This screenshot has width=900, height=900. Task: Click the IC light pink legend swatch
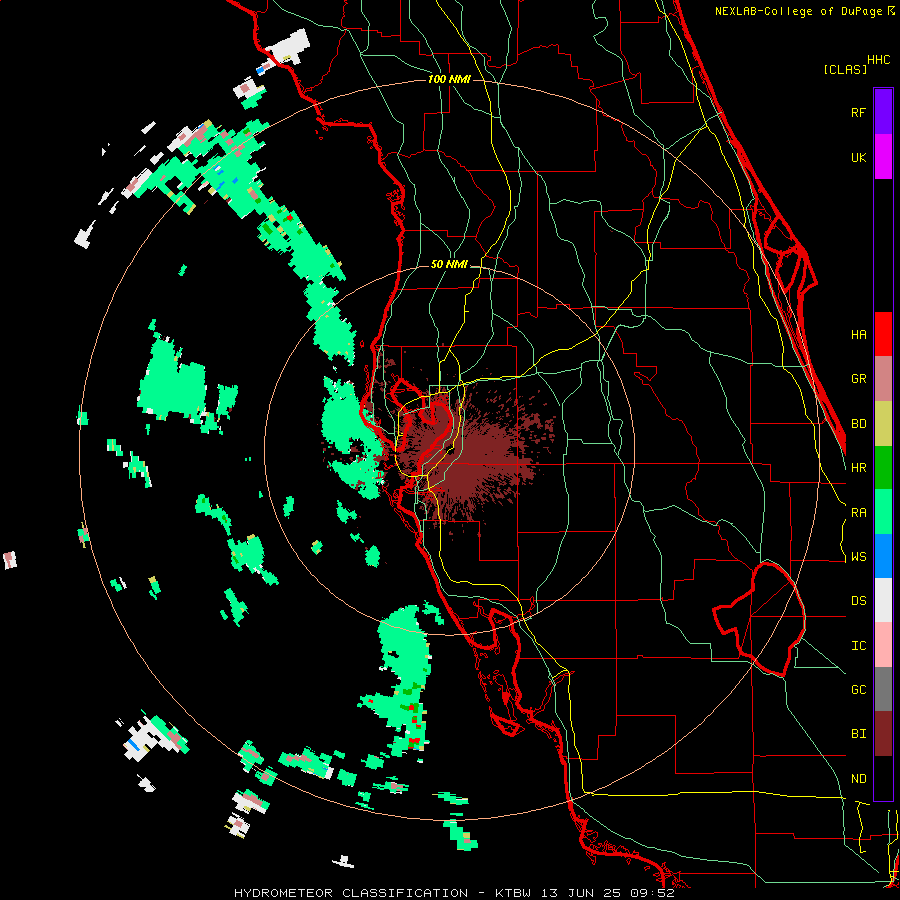(x=883, y=645)
